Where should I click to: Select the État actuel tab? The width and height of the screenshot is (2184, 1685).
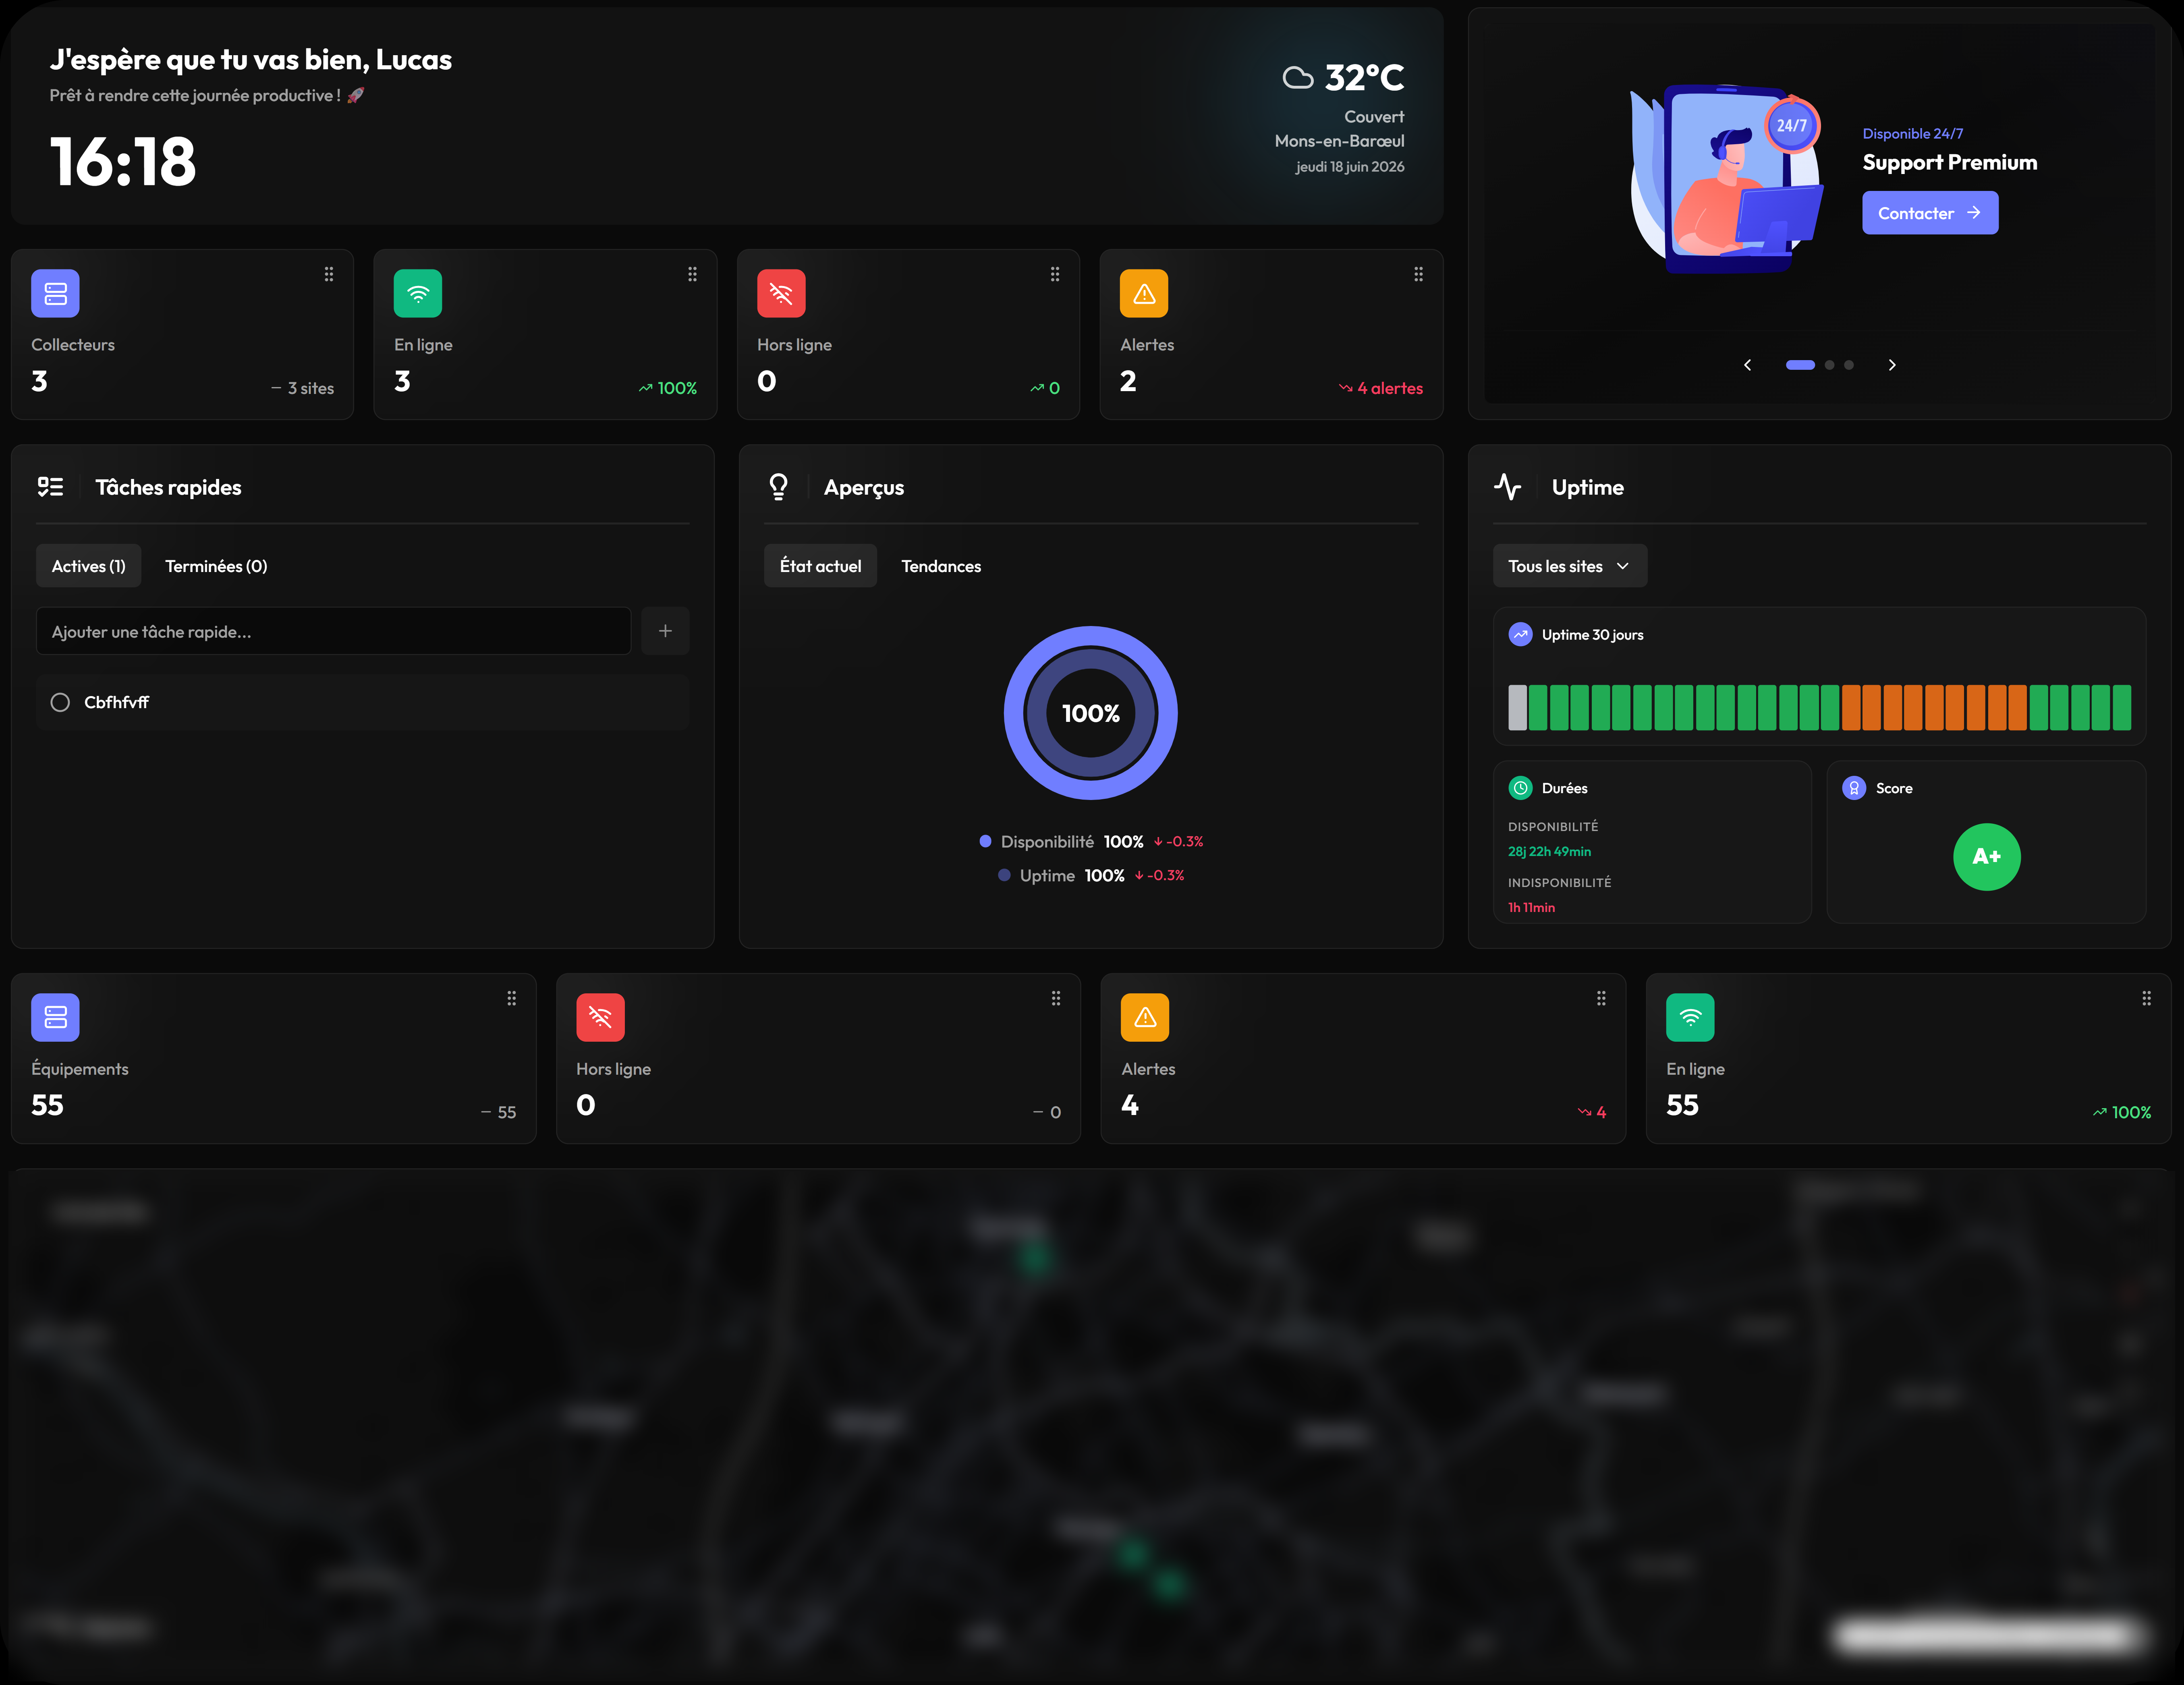tap(820, 566)
